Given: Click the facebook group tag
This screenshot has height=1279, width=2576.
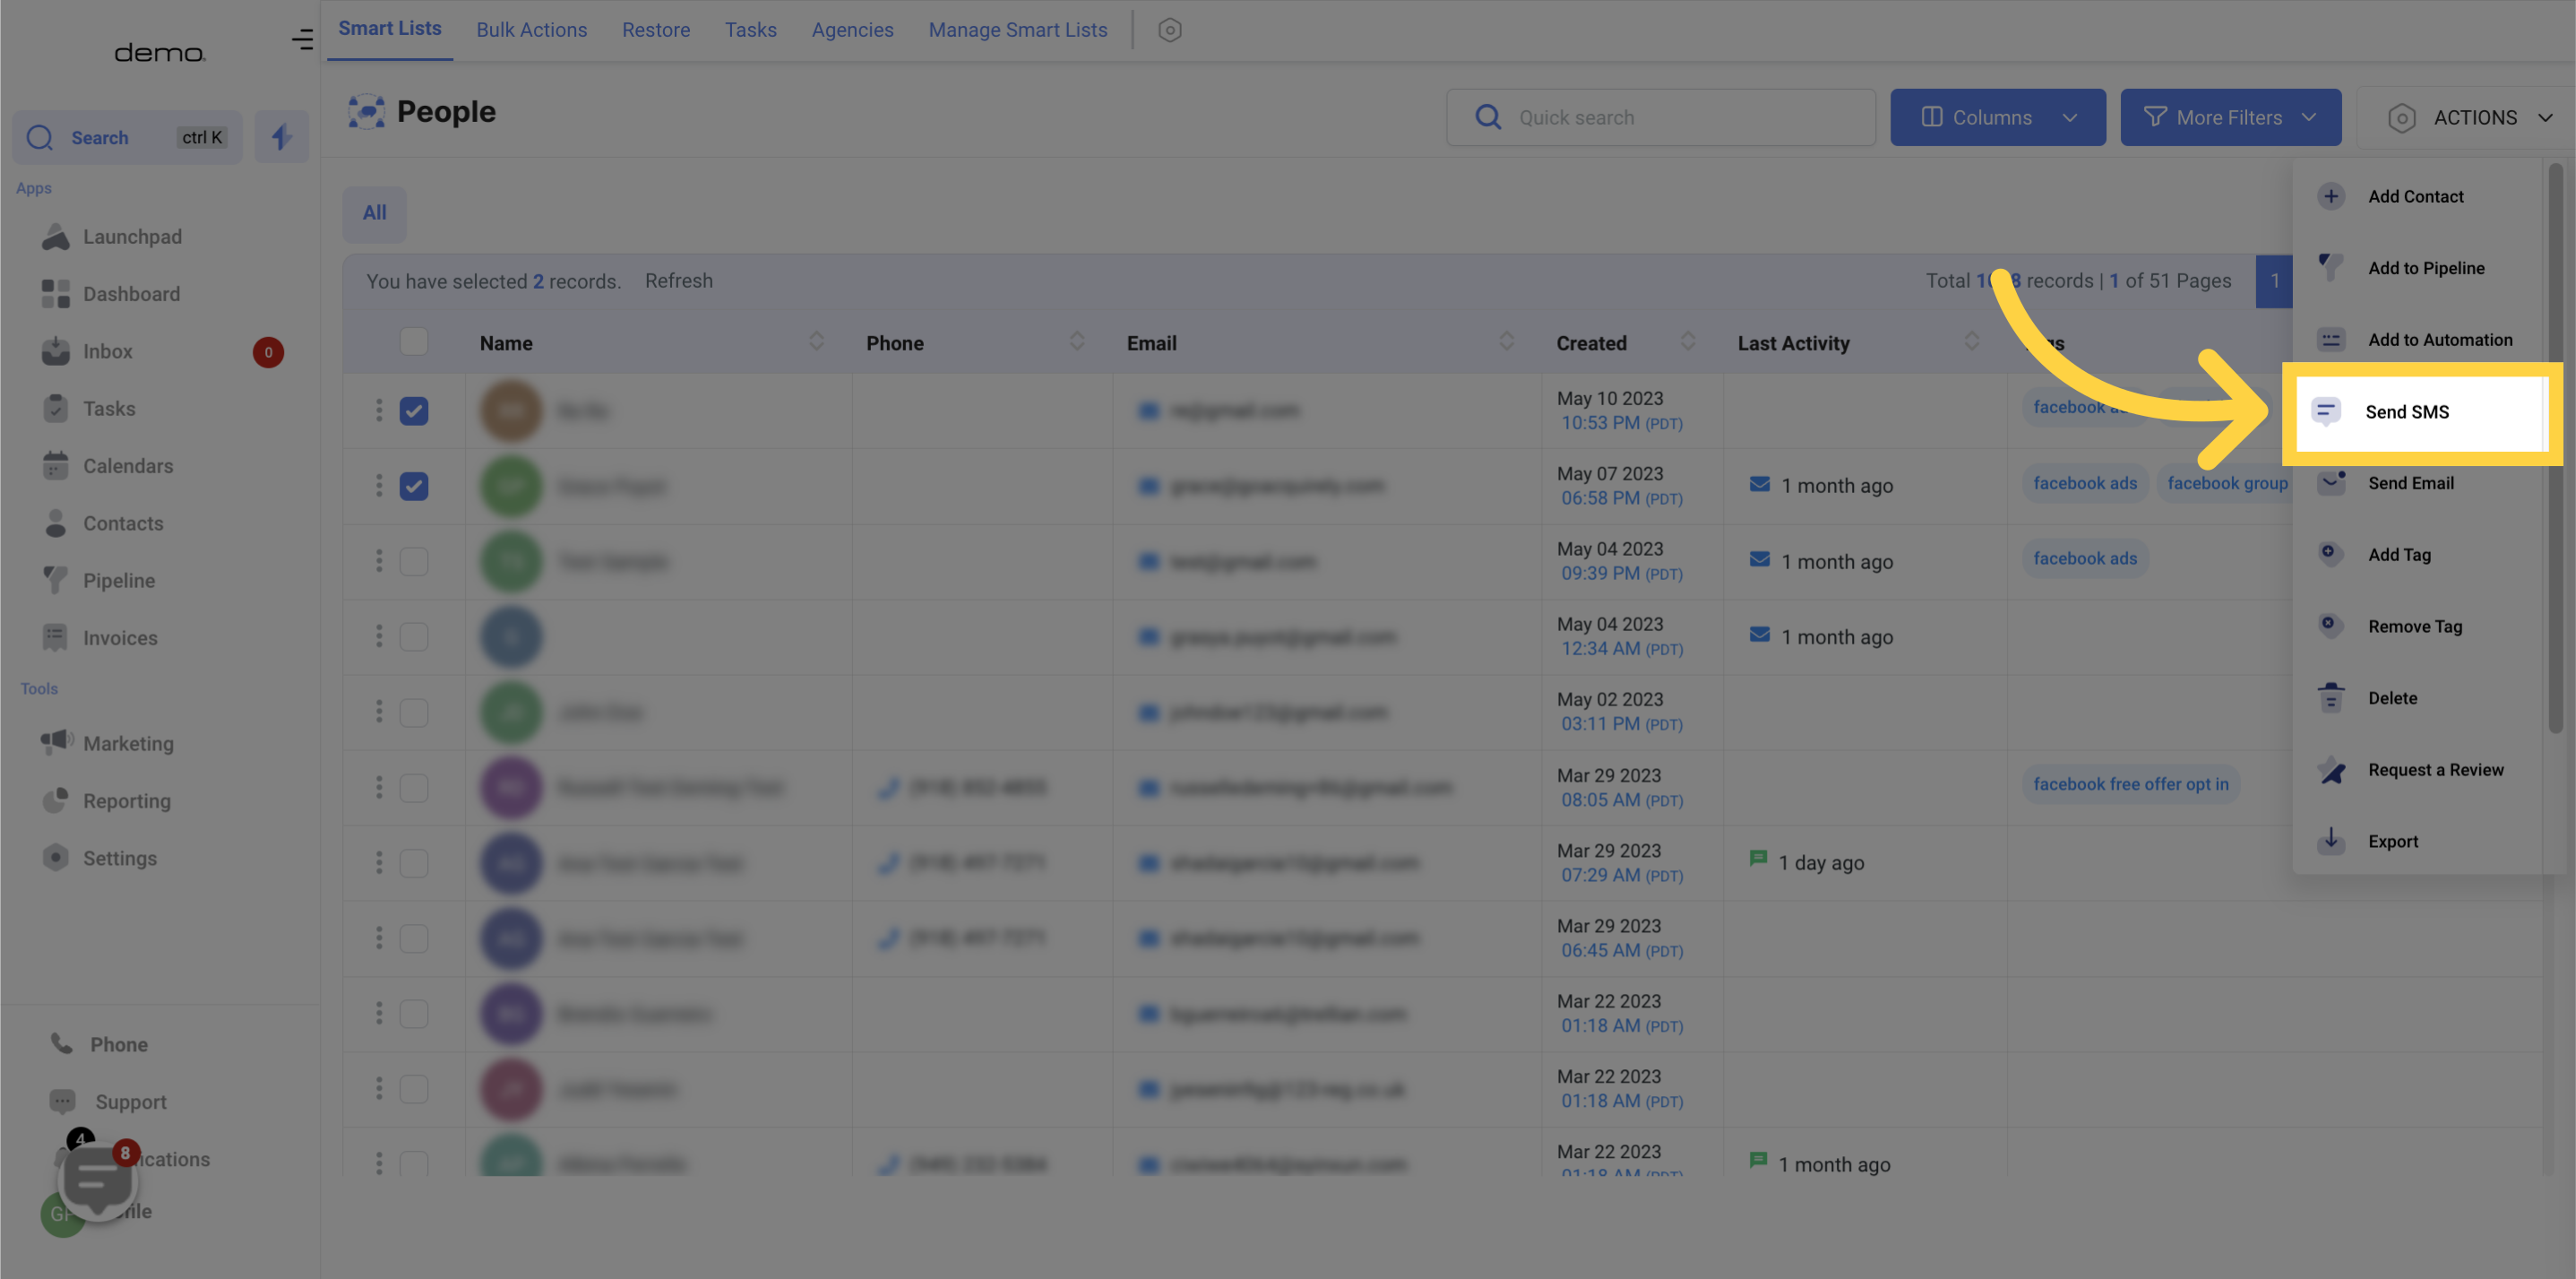Looking at the screenshot, I should [x=2226, y=483].
